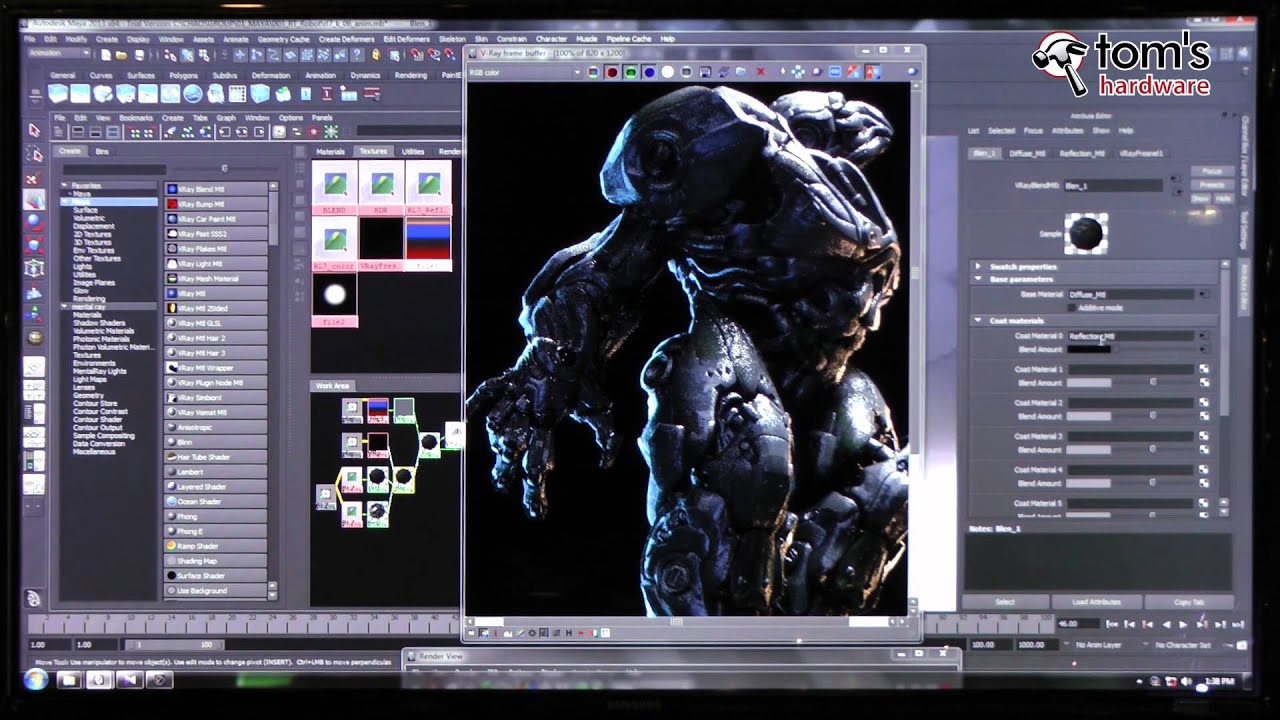Switch to the Rendering shelf tab
The image size is (1280, 720).
(410, 75)
